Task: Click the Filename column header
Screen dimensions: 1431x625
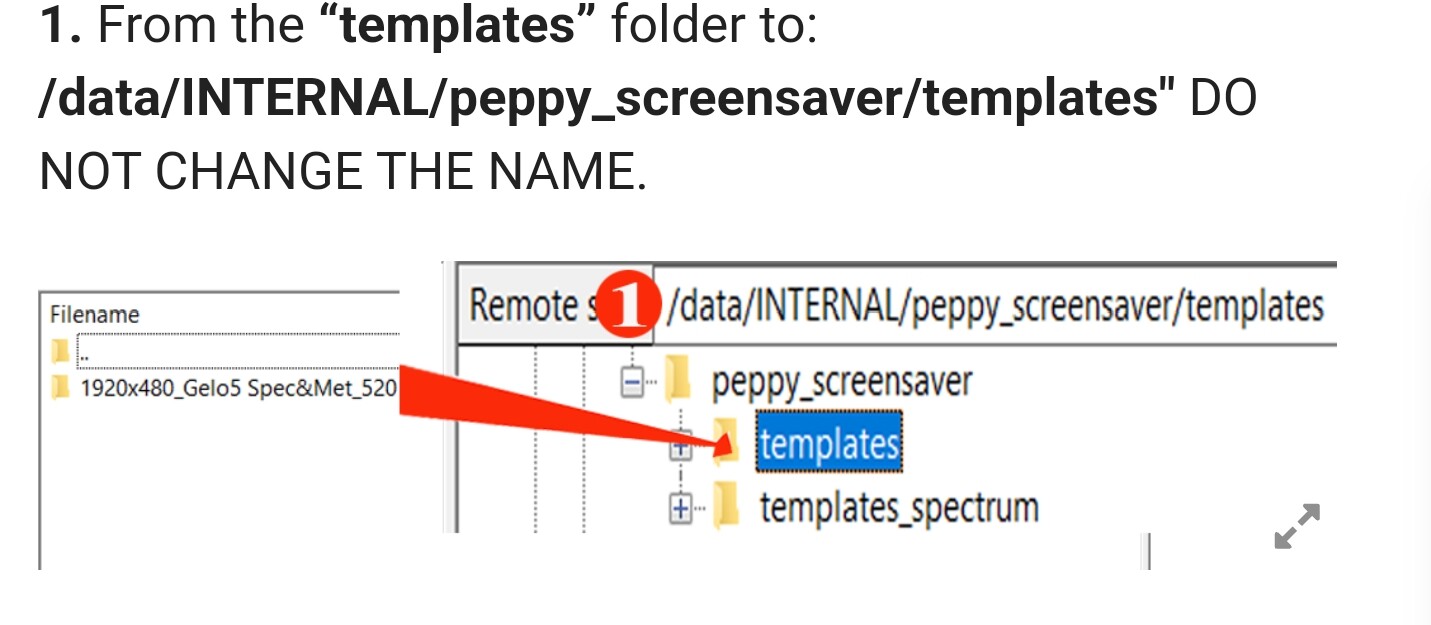Action: (x=95, y=314)
